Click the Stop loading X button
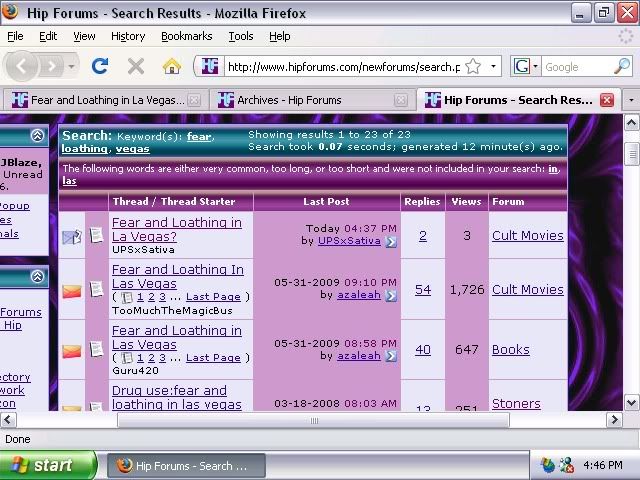 (136, 66)
